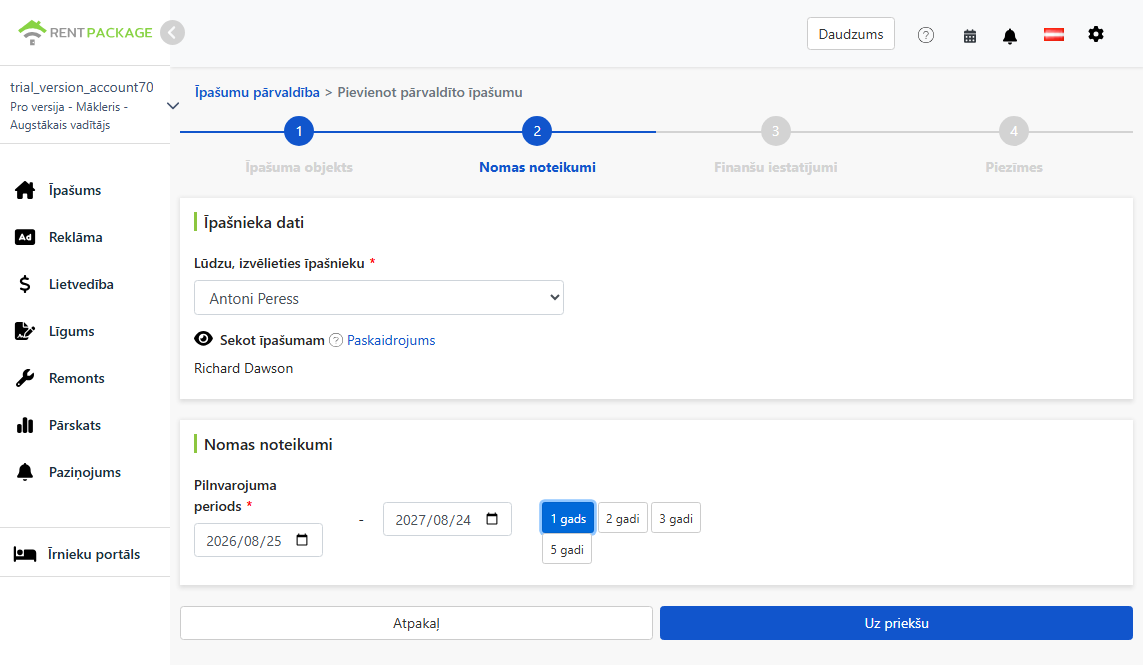Click the wrench icon for Remonts
The height and width of the screenshot is (665, 1143).
tap(25, 378)
